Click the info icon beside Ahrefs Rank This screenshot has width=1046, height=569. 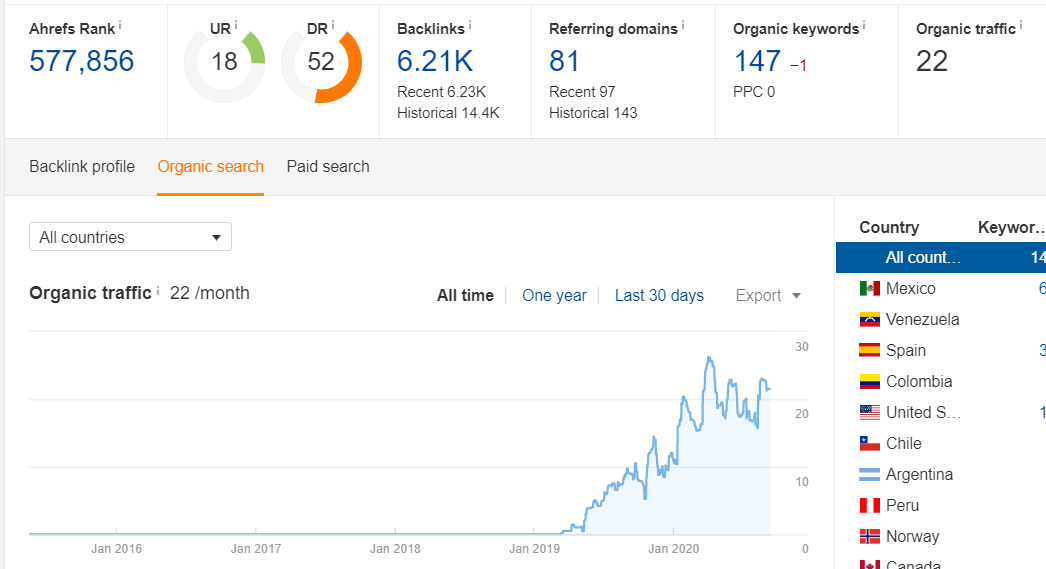tap(120, 25)
